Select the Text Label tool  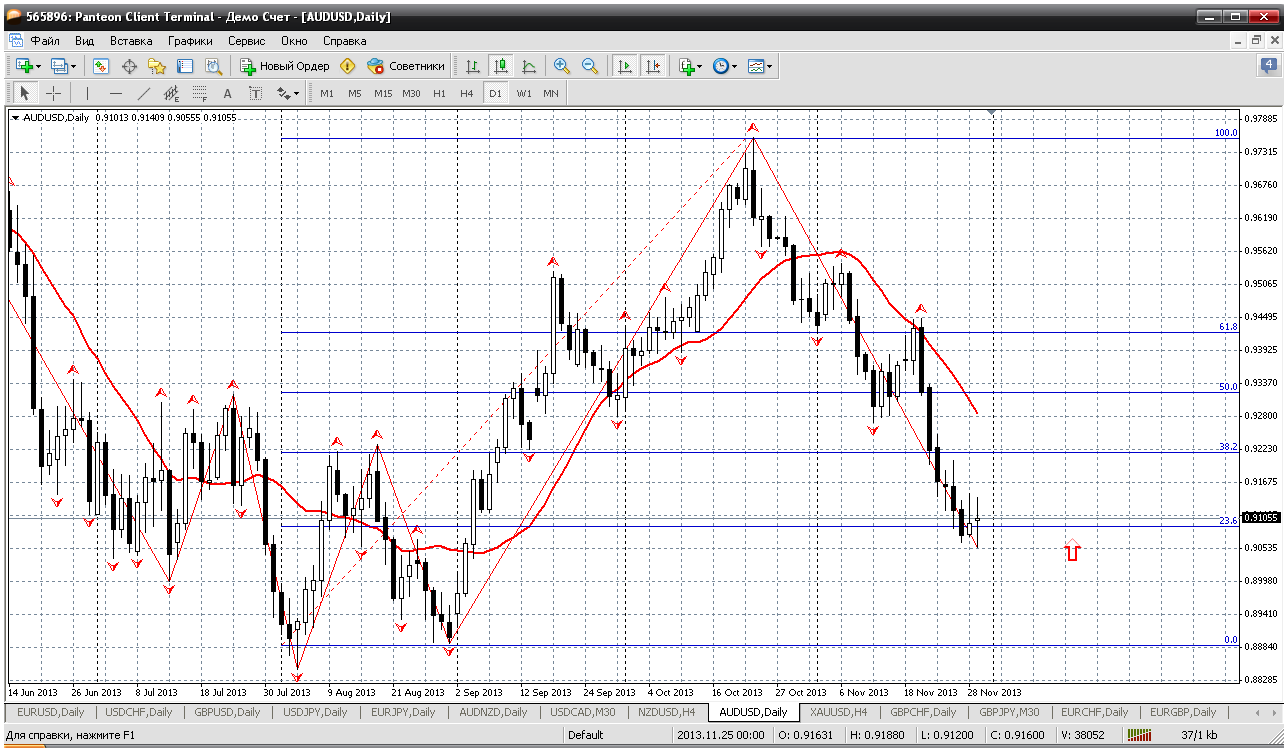(x=255, y=93)
